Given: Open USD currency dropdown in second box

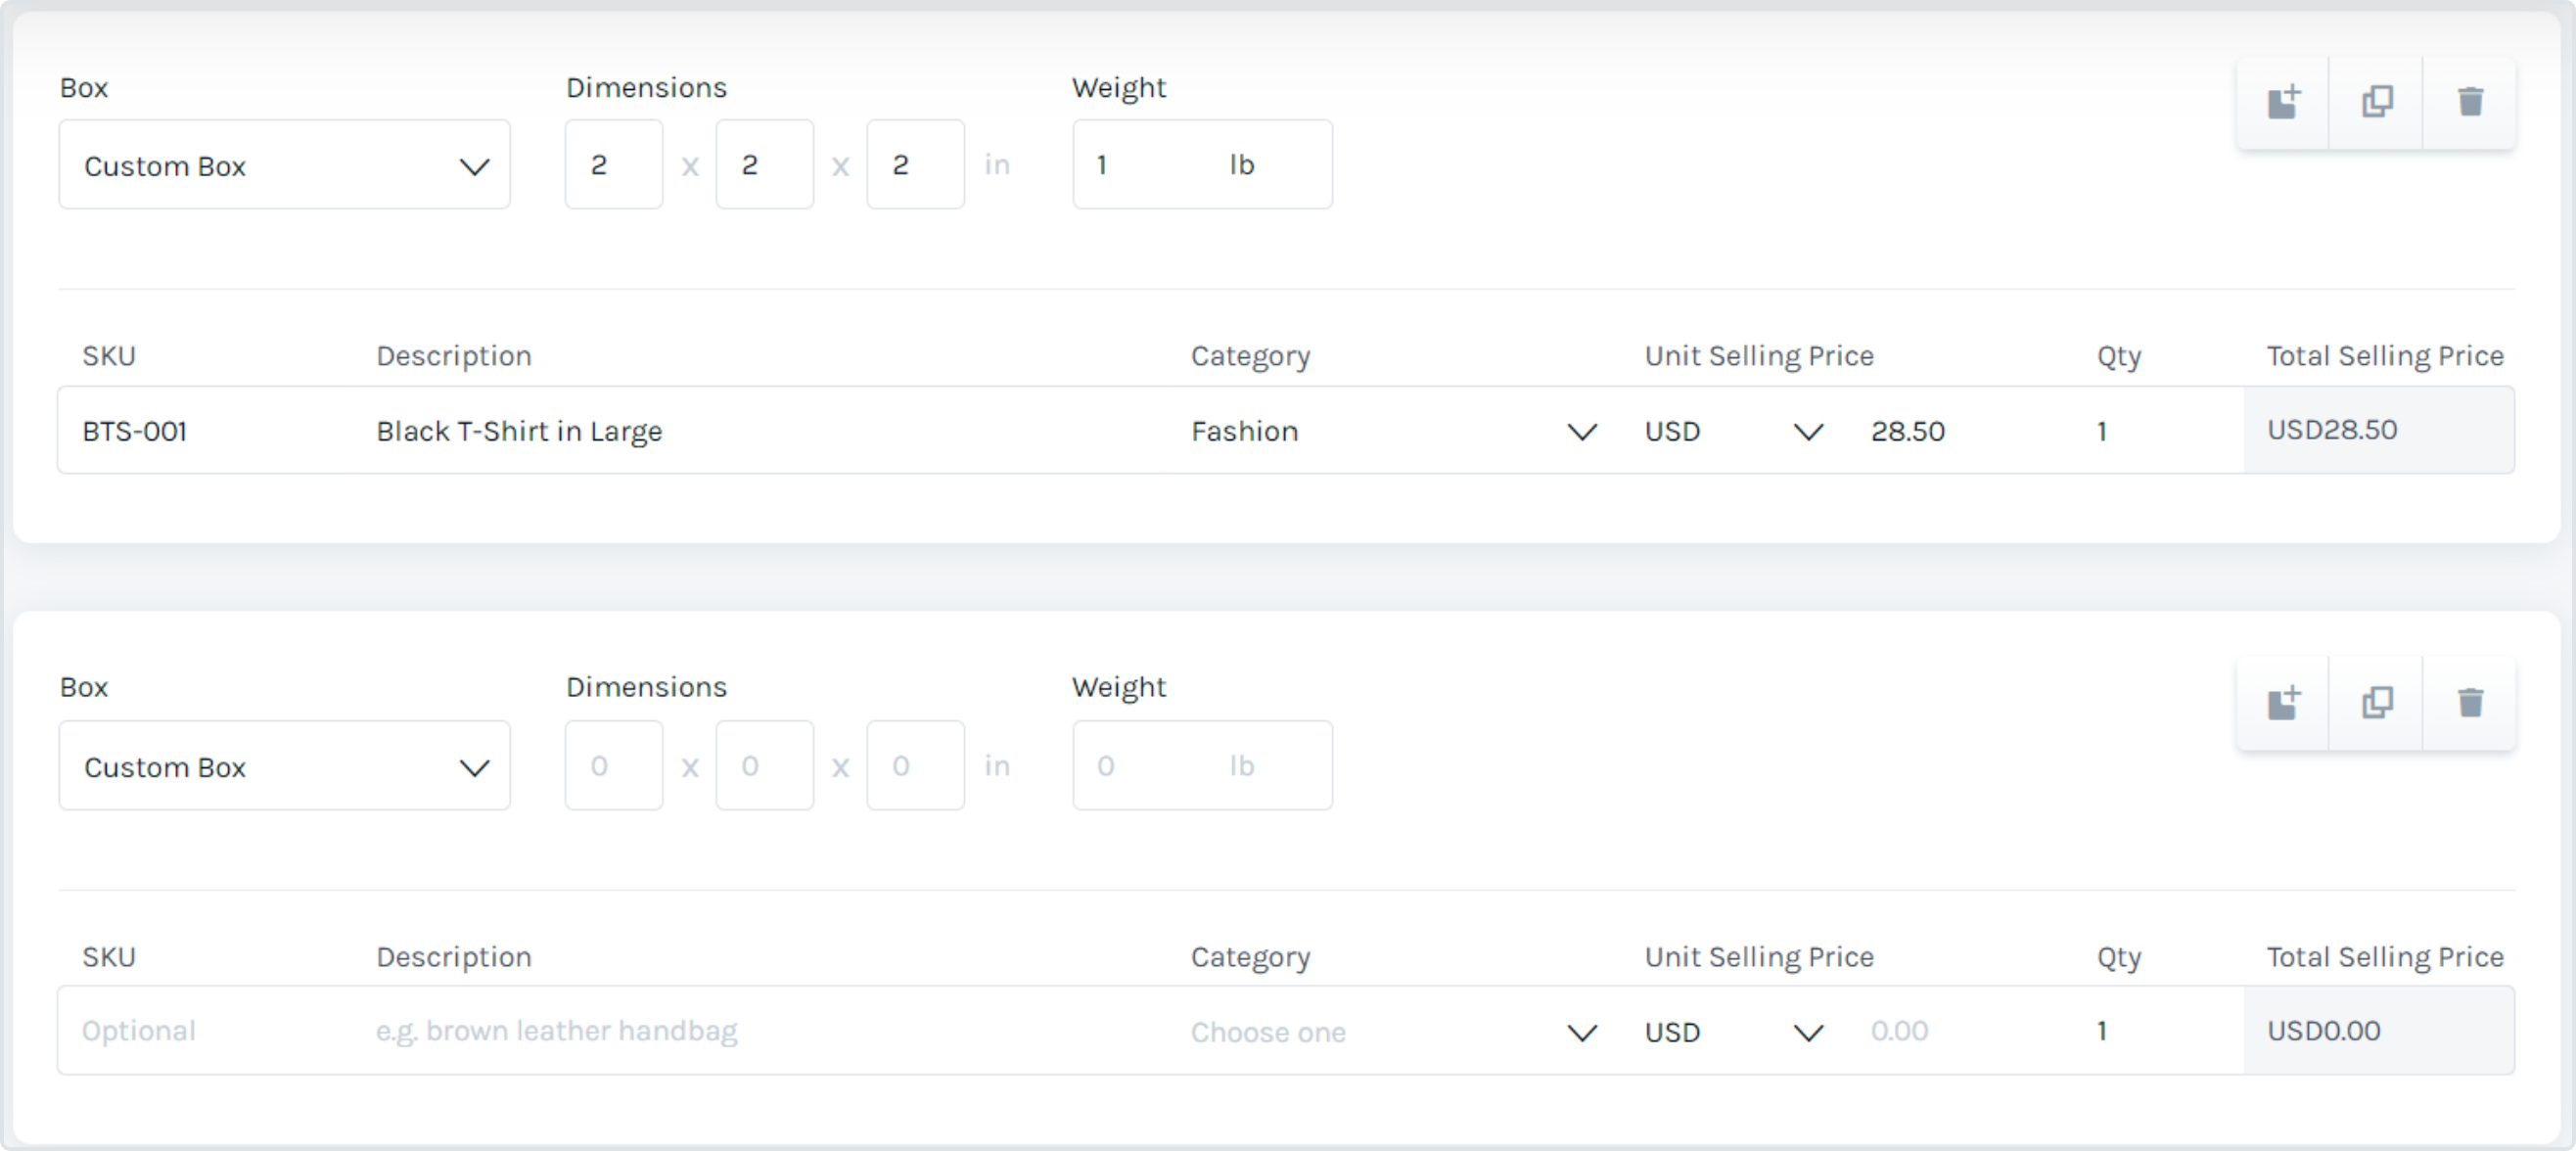Looking at the screenshot, I should 1734,1032.
